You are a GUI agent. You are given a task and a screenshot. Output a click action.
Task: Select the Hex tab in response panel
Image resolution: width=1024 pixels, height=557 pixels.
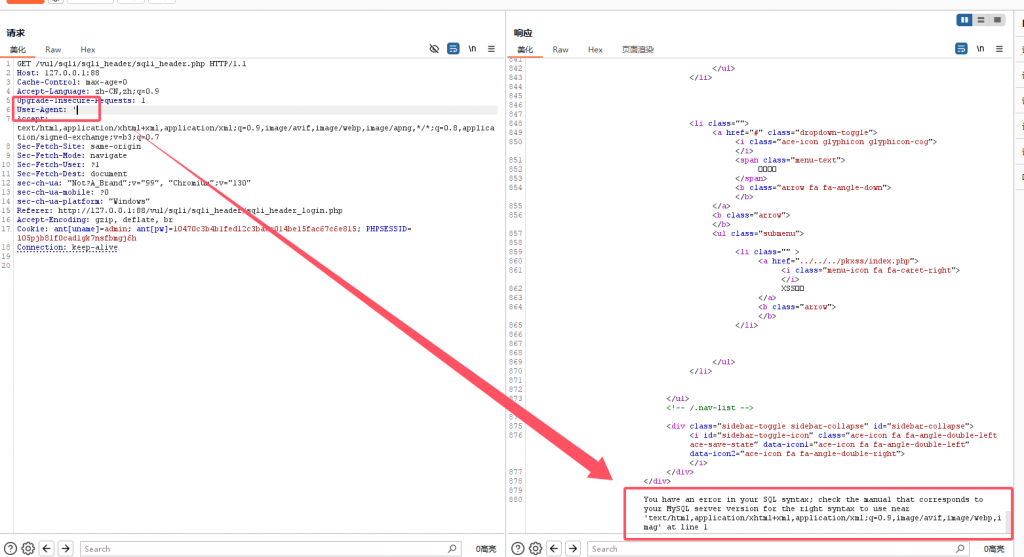[x=595, y=50]
